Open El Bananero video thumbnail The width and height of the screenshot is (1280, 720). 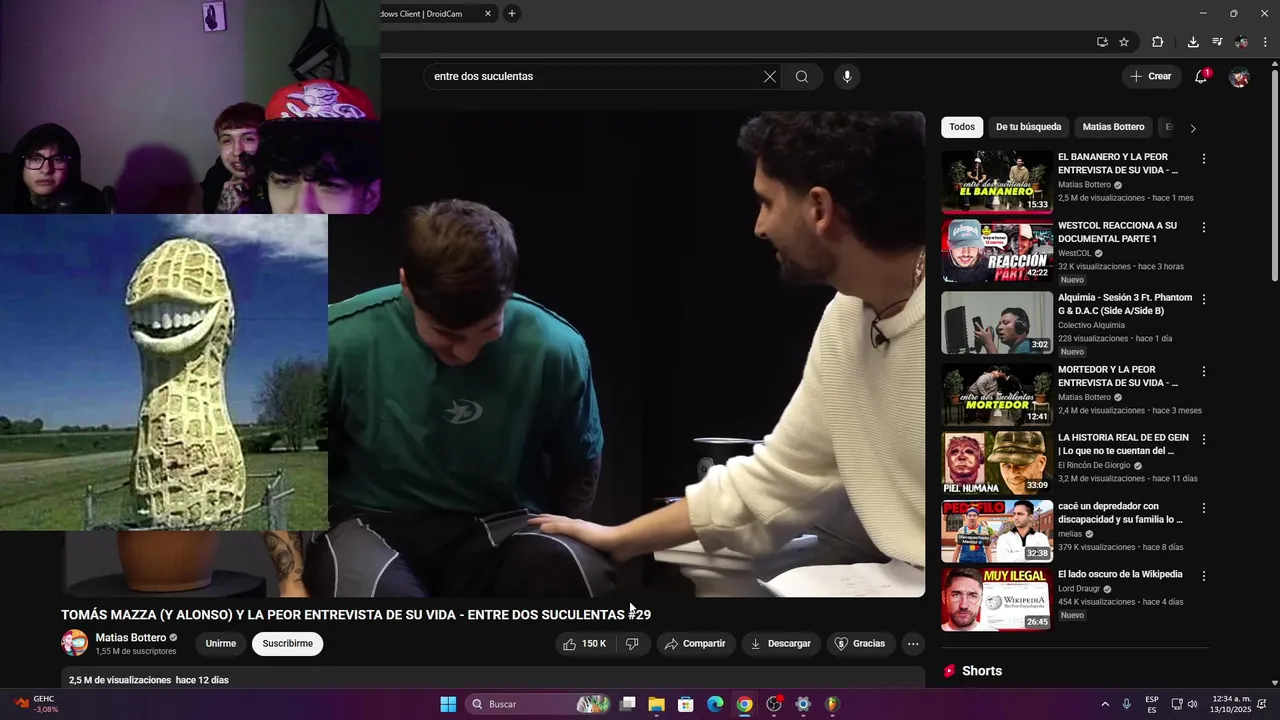tap(997, 182)
